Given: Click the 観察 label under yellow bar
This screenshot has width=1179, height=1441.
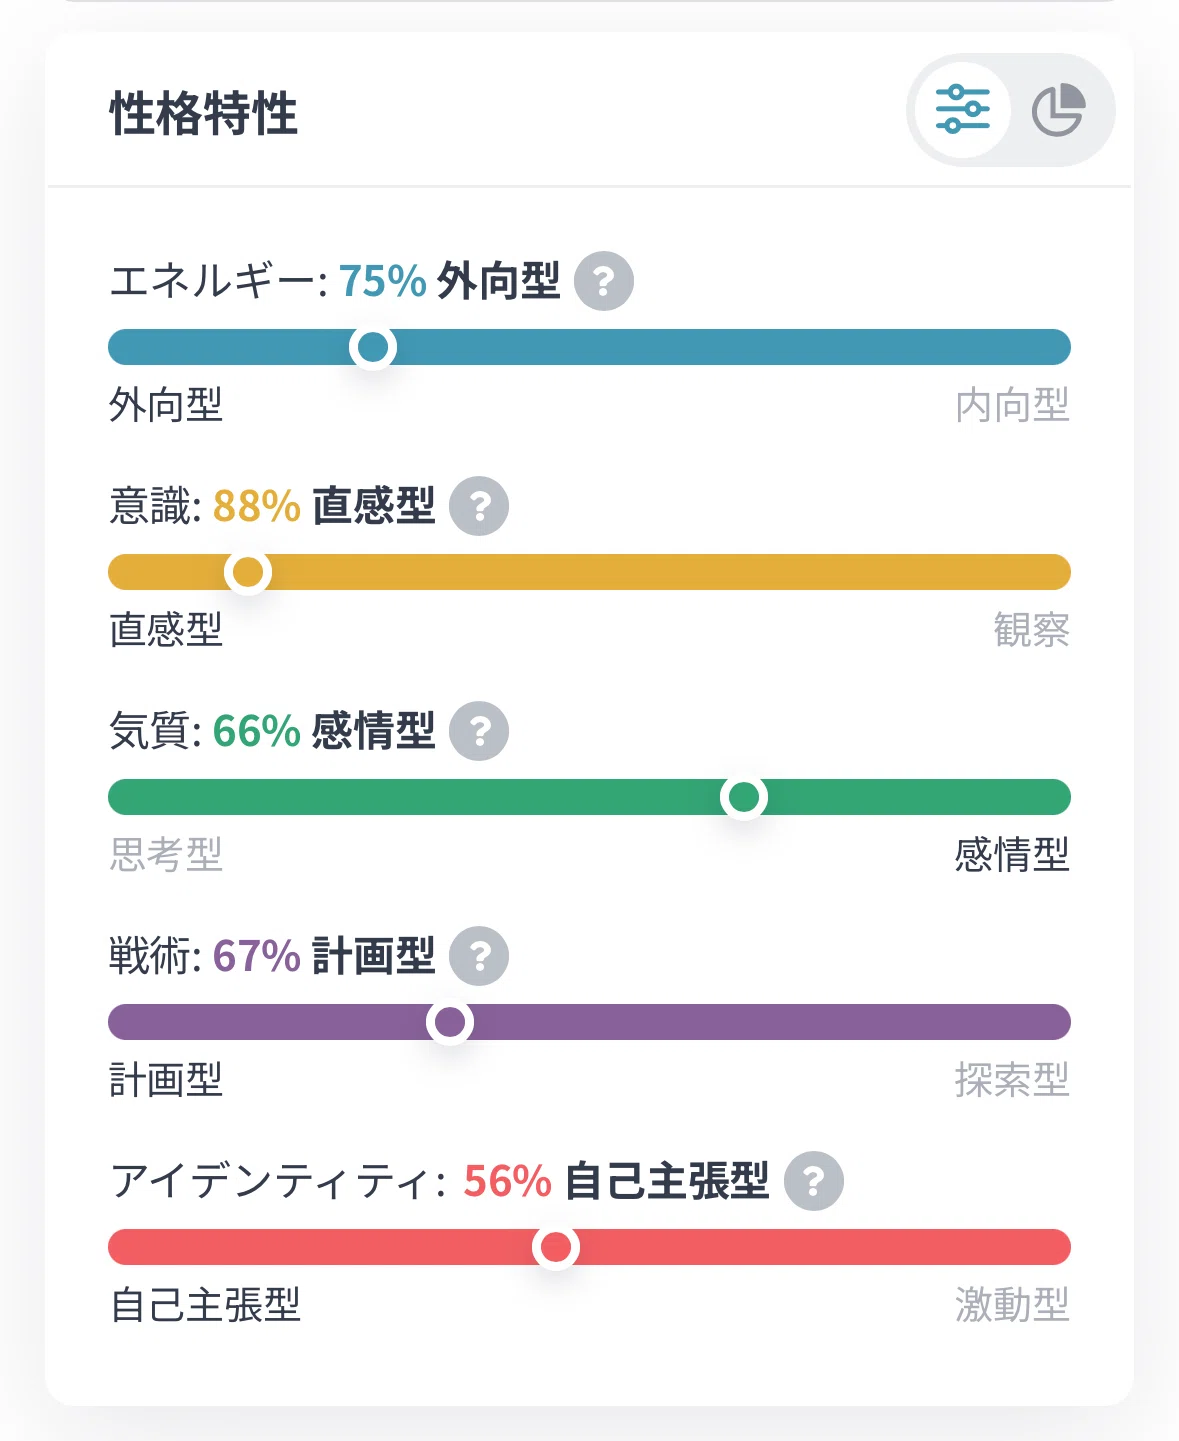Looking at the screenshot, I should [1031, 630].
